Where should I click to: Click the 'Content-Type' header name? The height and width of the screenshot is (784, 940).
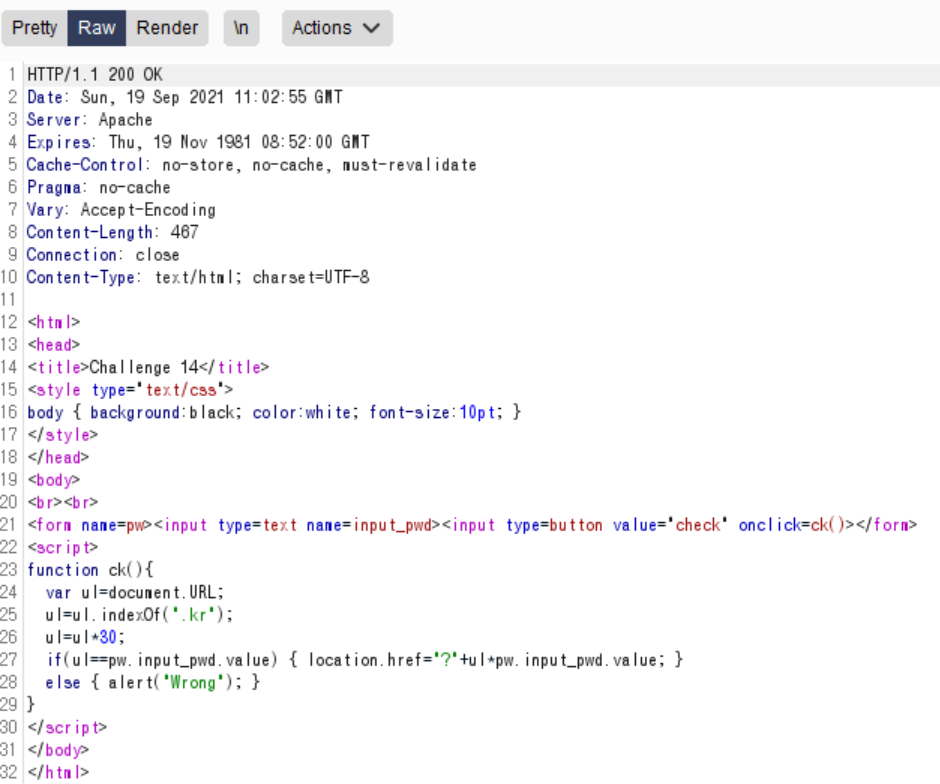(80, 278)
